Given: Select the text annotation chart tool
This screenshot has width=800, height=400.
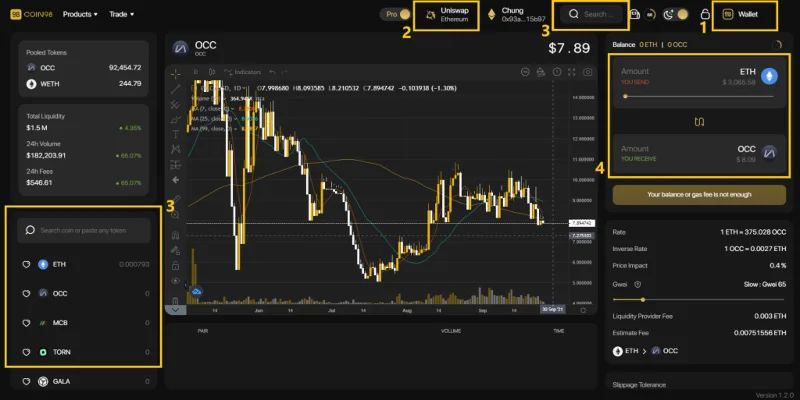Looking at the screenshot, I should (176, 134).
